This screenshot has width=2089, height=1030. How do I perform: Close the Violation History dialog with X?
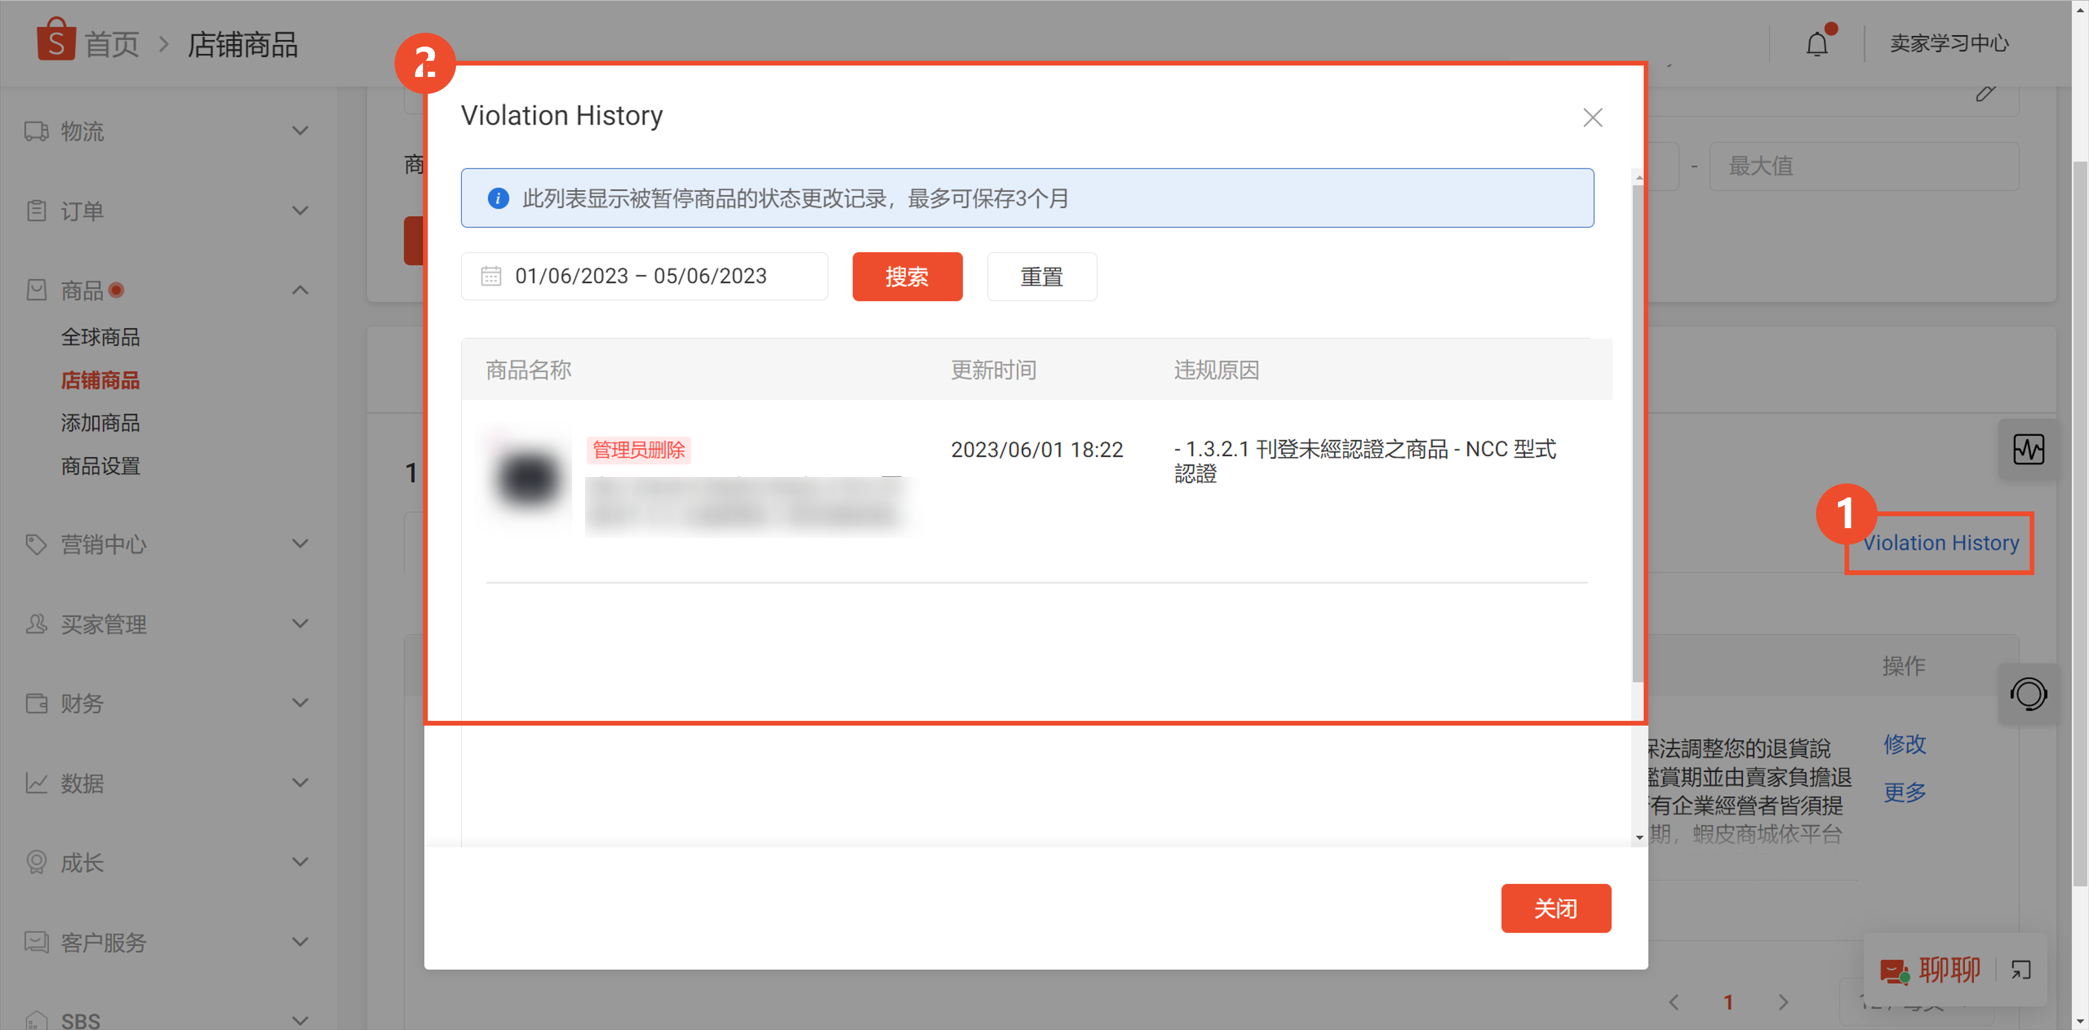[x=1593, y=117]
